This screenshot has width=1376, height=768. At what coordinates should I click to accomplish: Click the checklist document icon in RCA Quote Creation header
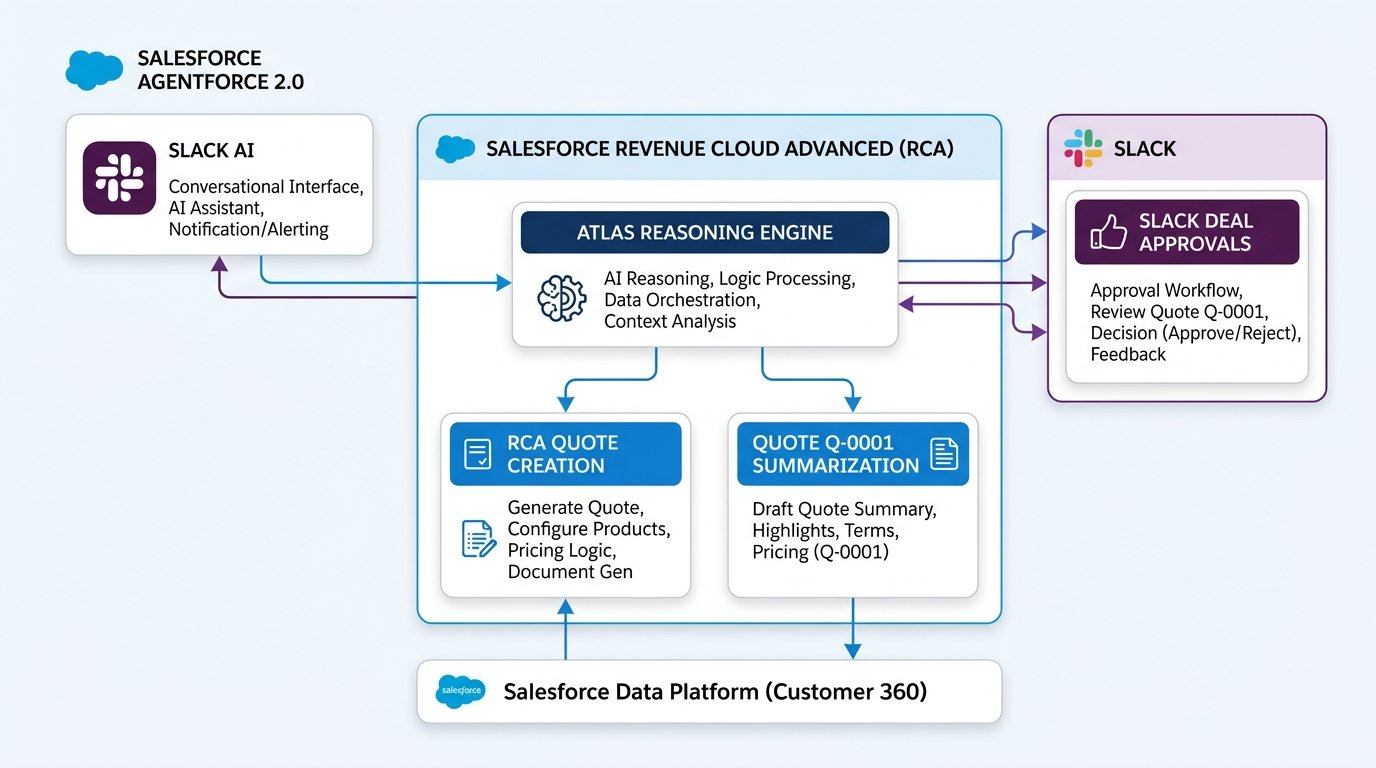click(x=479, y=454)
